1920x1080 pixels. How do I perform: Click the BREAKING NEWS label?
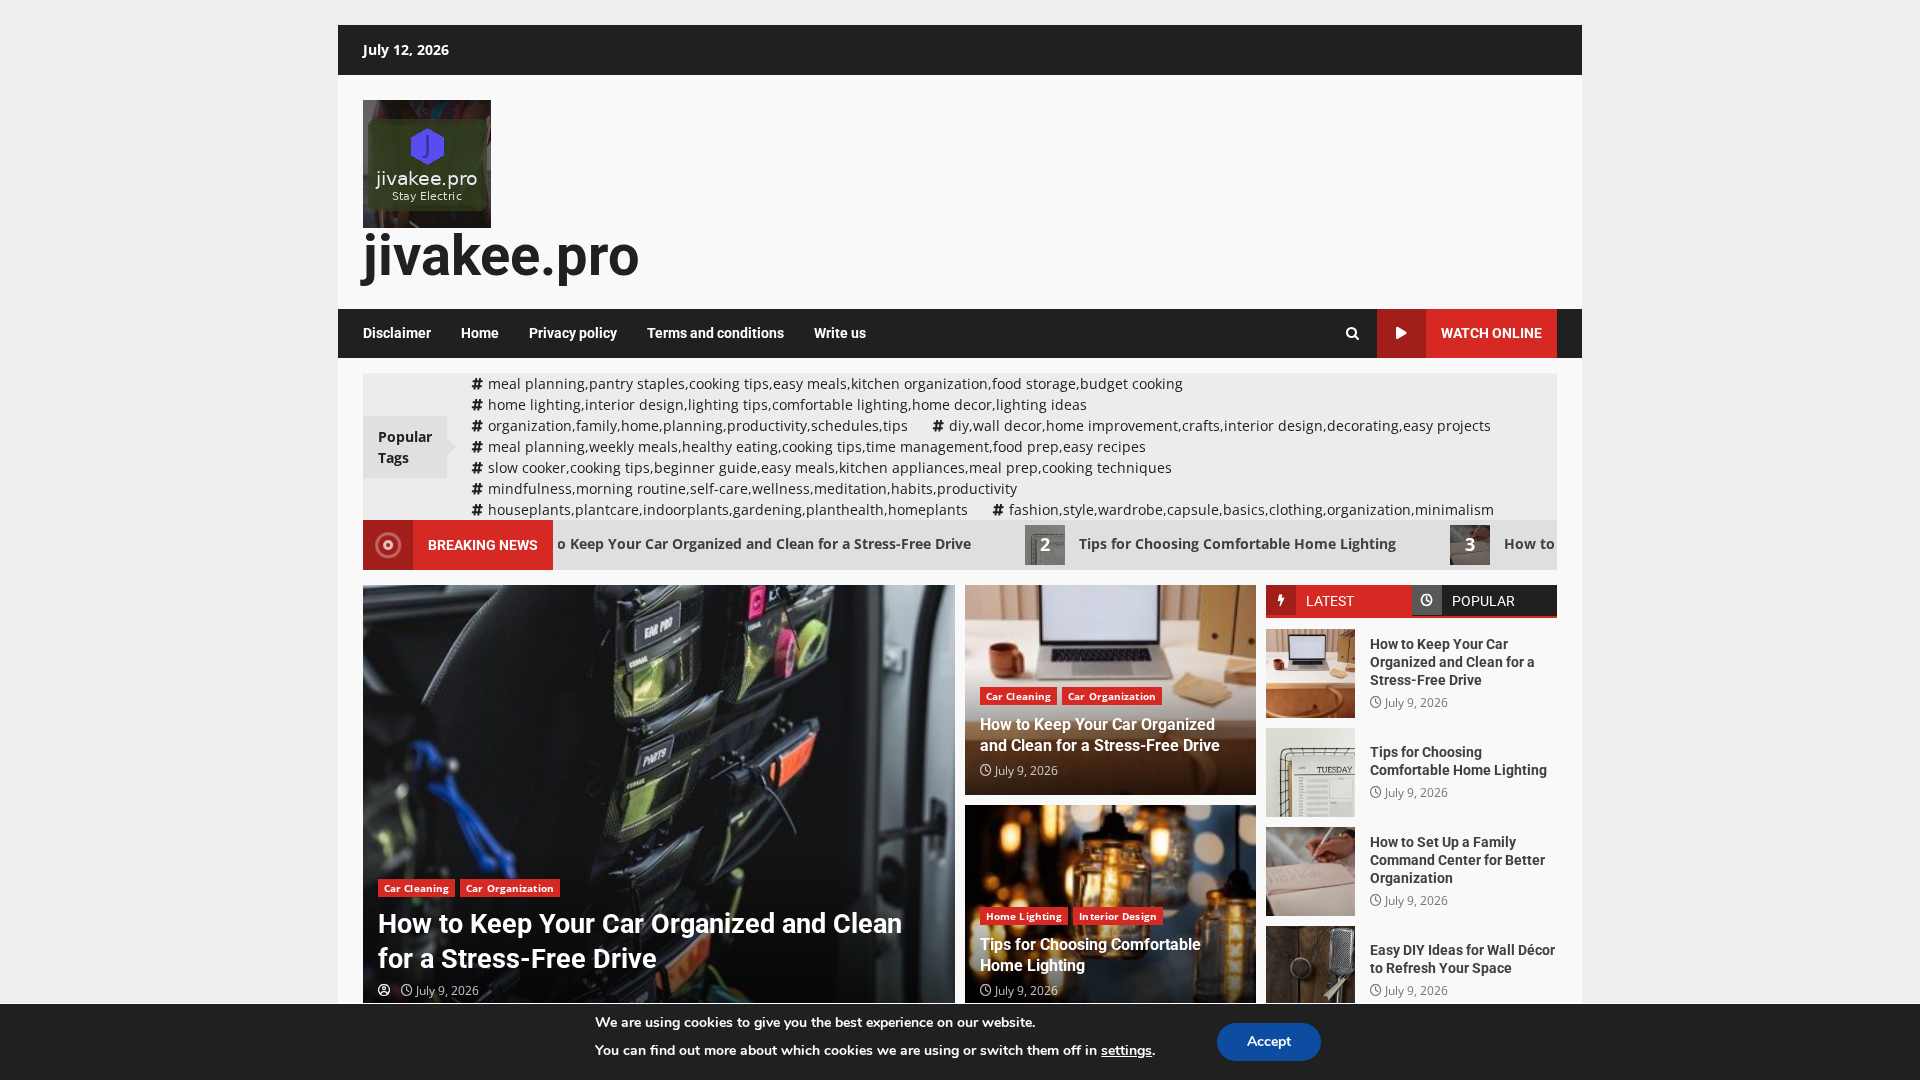(x=483, y=545)
